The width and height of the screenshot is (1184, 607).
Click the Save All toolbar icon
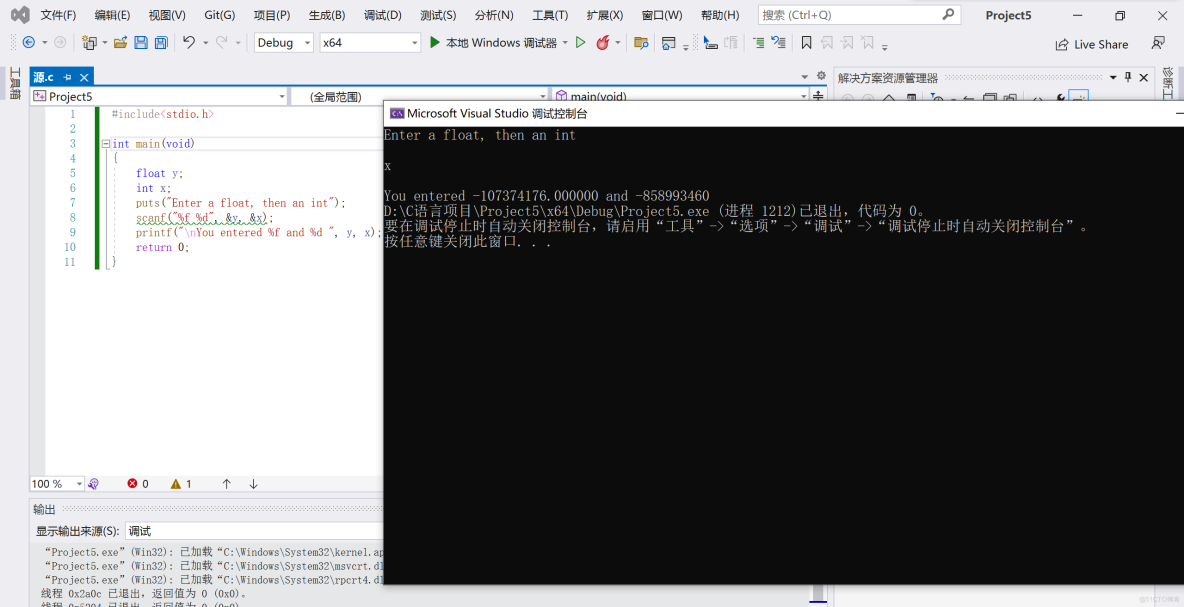click(161, 43)
